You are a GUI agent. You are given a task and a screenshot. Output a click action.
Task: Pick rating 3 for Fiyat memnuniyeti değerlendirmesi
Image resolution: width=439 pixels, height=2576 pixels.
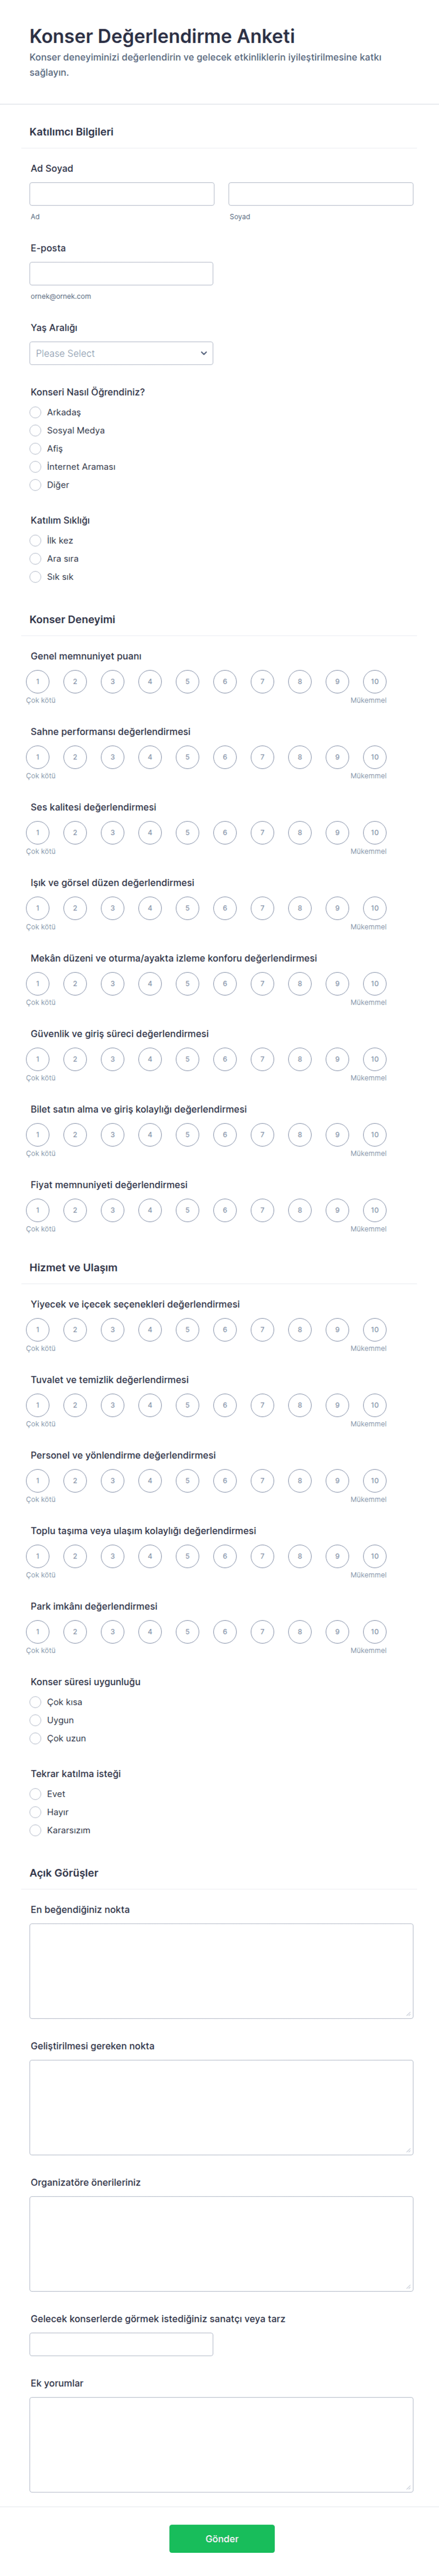[112, 1210]
